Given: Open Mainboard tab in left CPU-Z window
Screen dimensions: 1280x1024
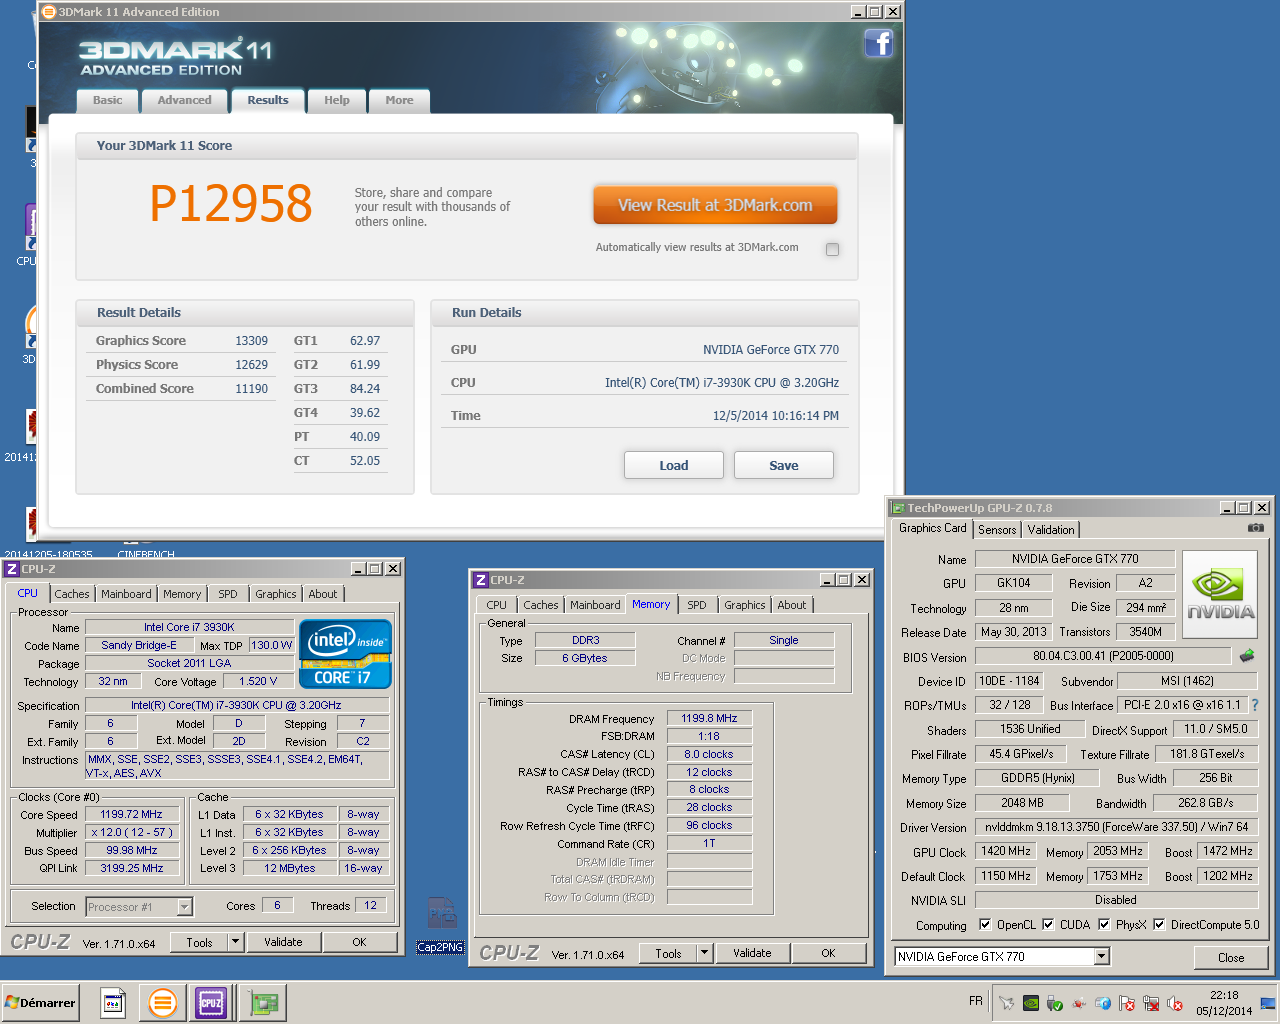Looking at the screenshot, I should pyautogui.click(x=126, y=594).
